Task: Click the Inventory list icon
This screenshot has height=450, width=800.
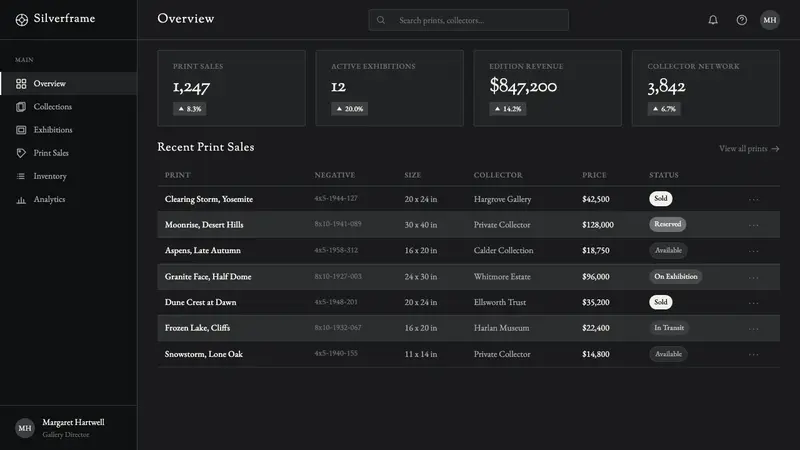Action: 21,176
